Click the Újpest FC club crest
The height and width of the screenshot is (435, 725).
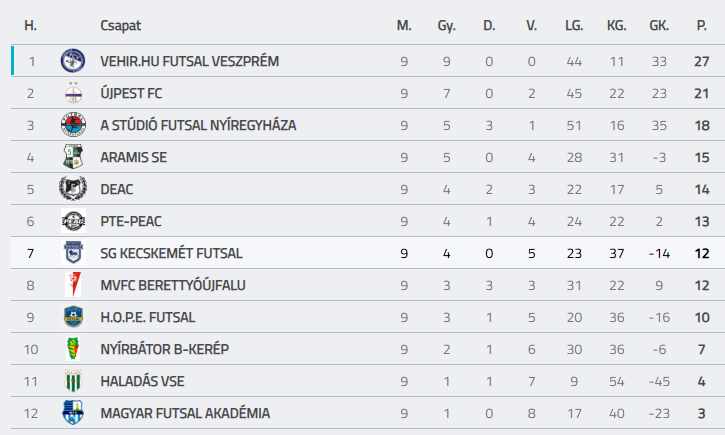[x=73, y=94]
